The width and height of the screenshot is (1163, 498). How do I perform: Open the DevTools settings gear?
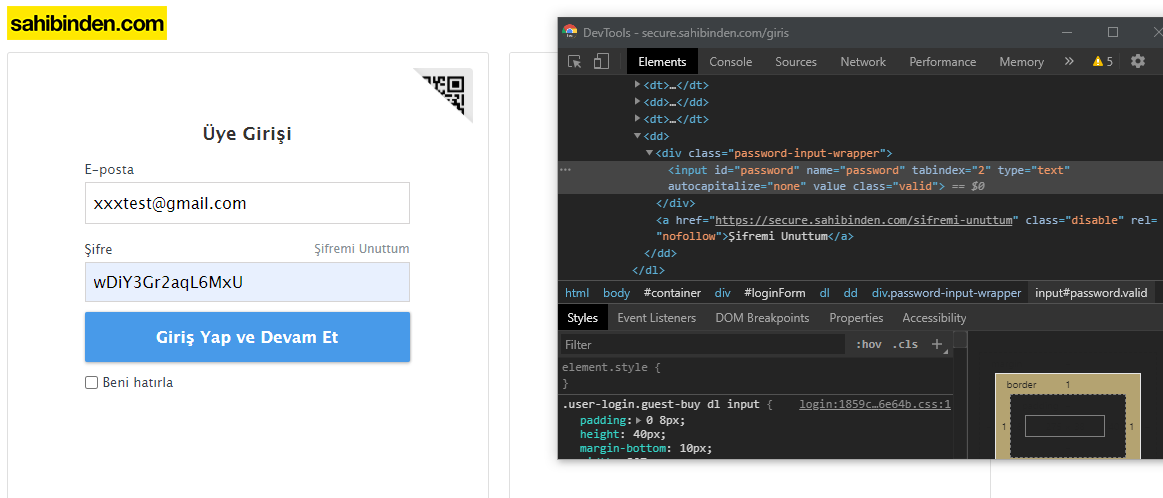click(1138, 62)
